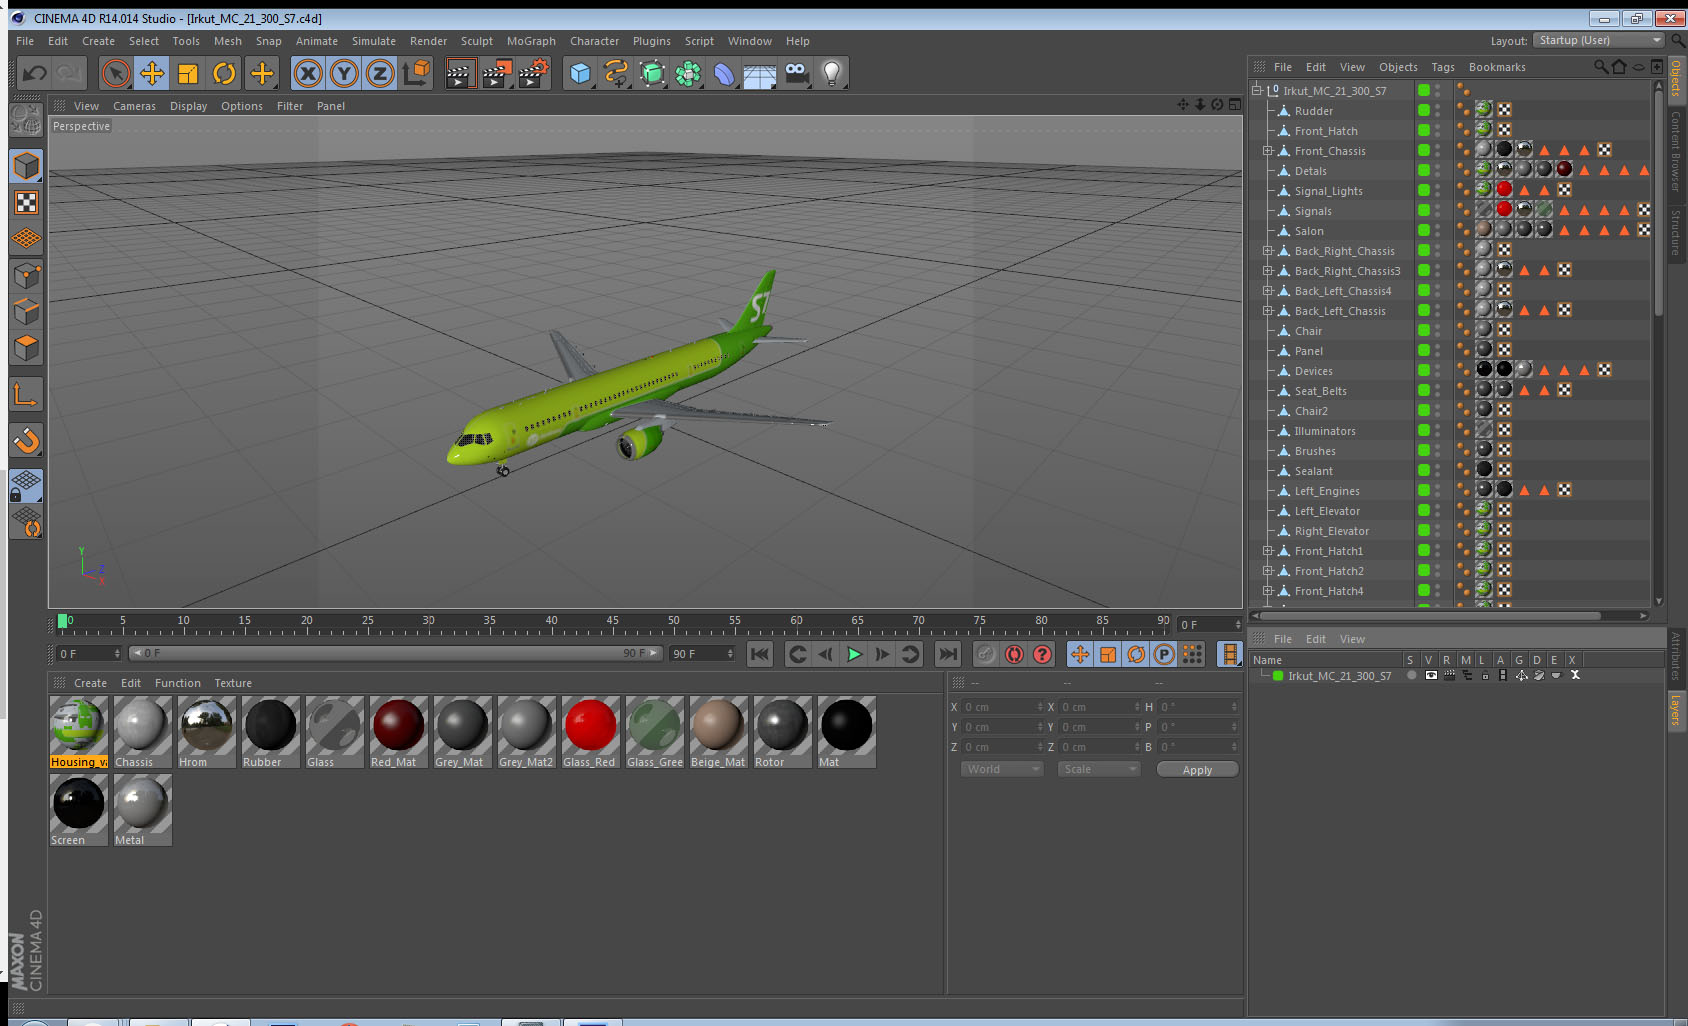Collapse the Irkut_MC_21_300_S7 root object
Screen dimensions: 1688x1026
click(x=1257, y=90)
